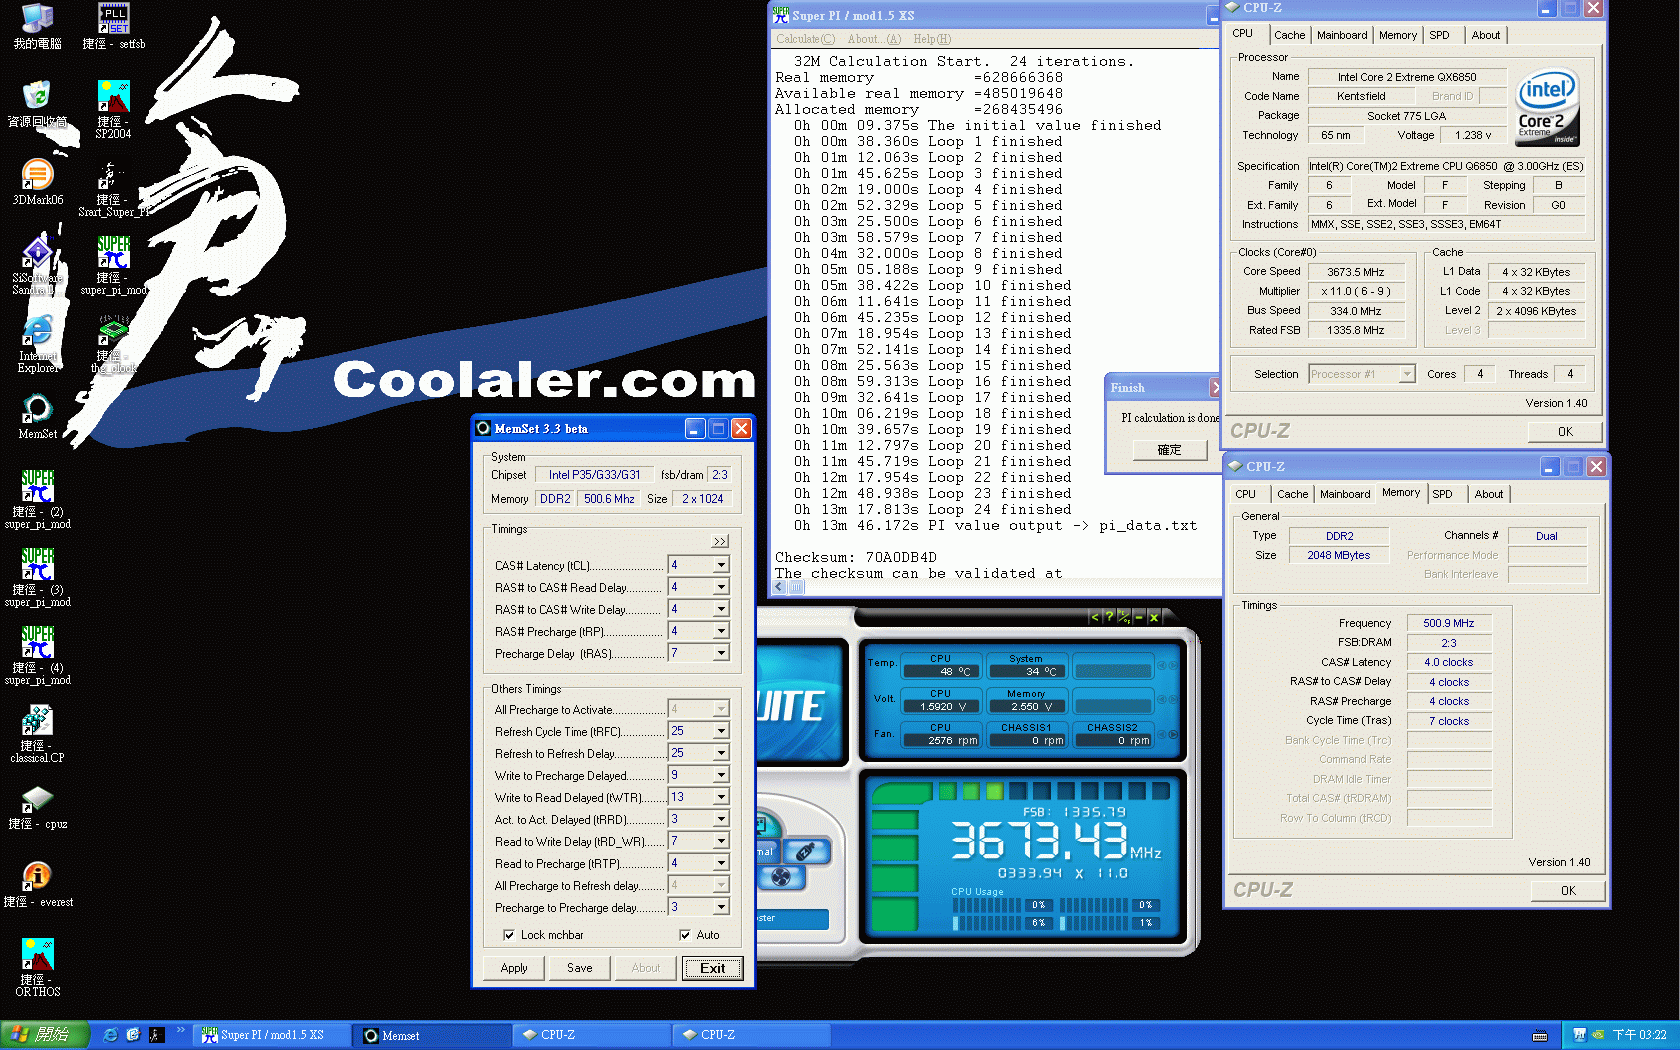This screenshot has width=1680, height=1050.
Task: Open Act. to Act. Delayed (tRRD) dropdown
Action: (x=721, y=819)
